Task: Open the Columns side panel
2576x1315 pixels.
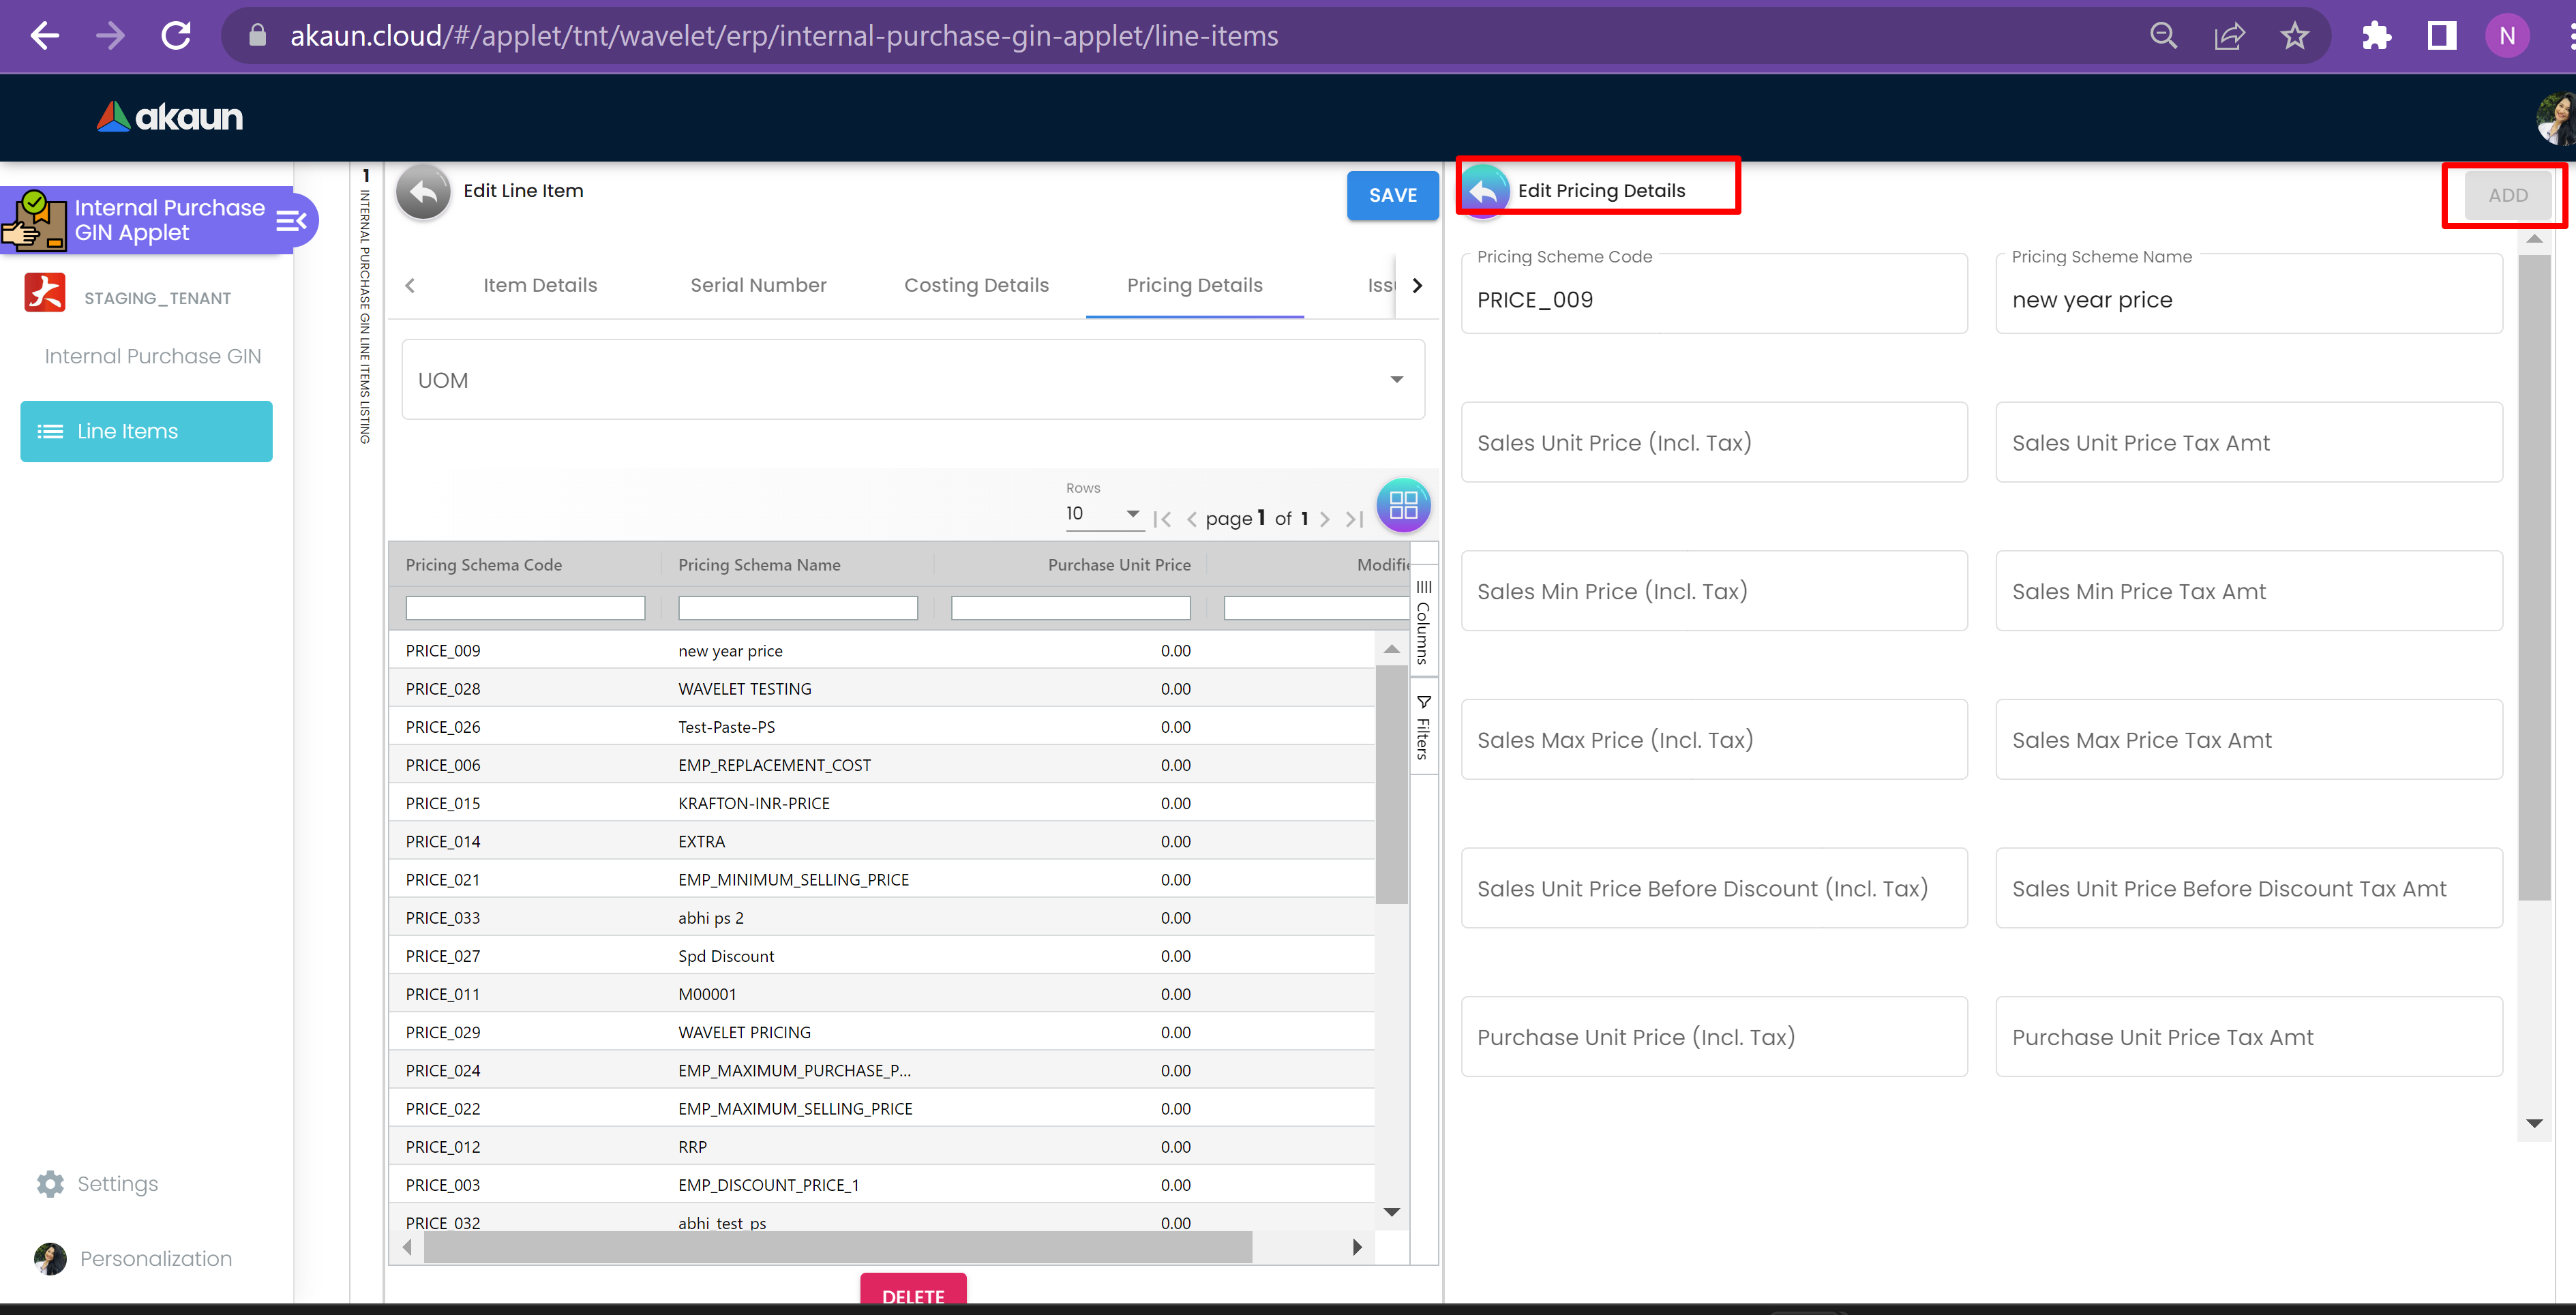Action: click(x=1423, y=622)
